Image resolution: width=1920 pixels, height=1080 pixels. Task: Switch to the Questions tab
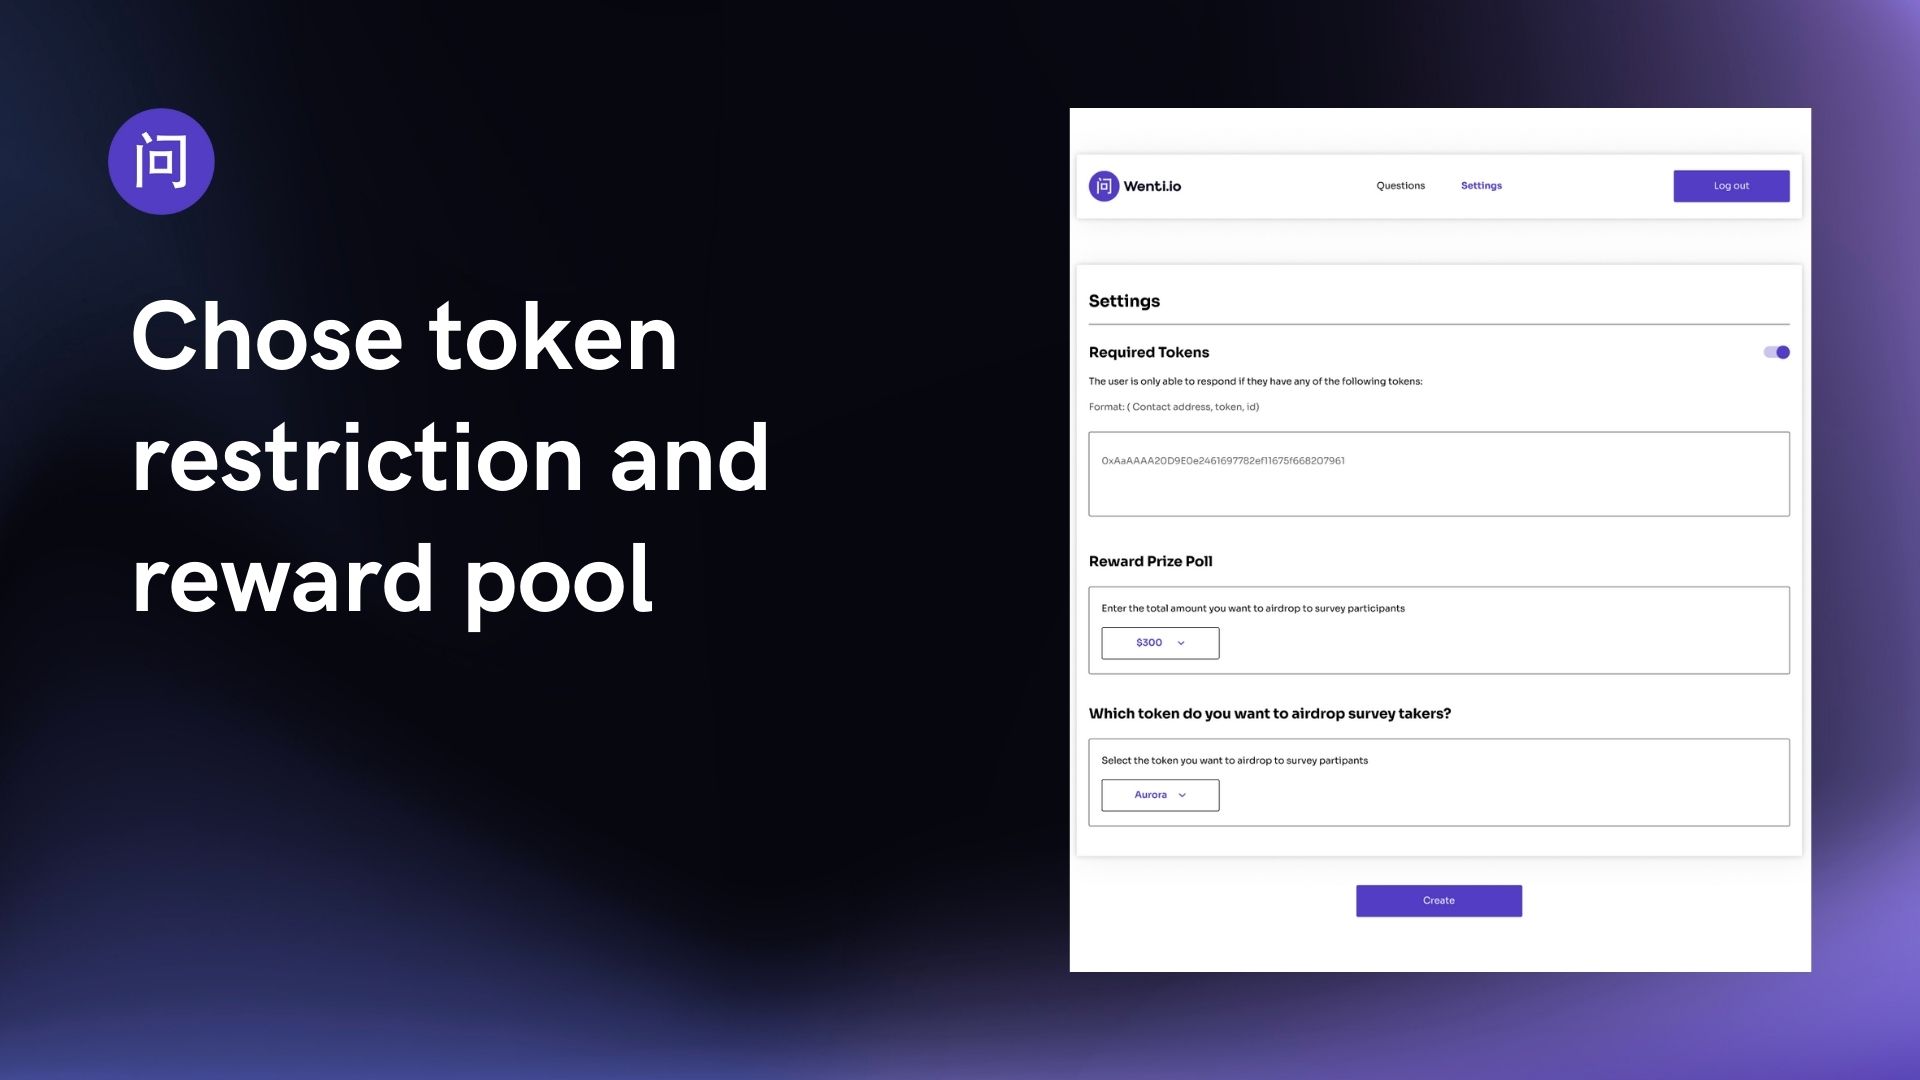(1400, 186)
